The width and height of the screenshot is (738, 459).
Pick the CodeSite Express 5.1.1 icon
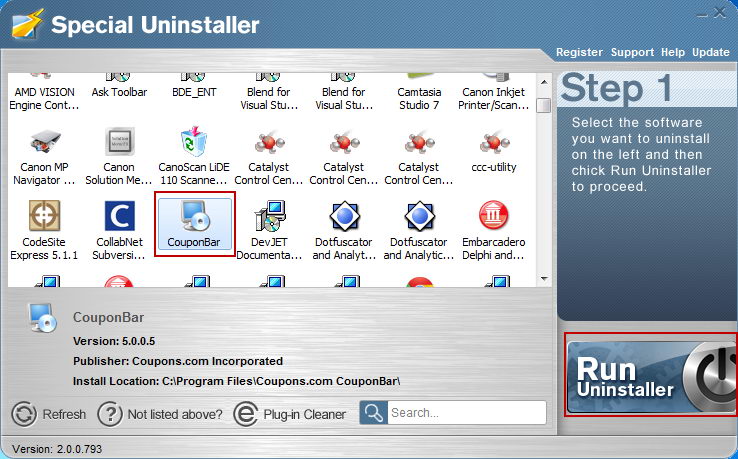(44, 216)
